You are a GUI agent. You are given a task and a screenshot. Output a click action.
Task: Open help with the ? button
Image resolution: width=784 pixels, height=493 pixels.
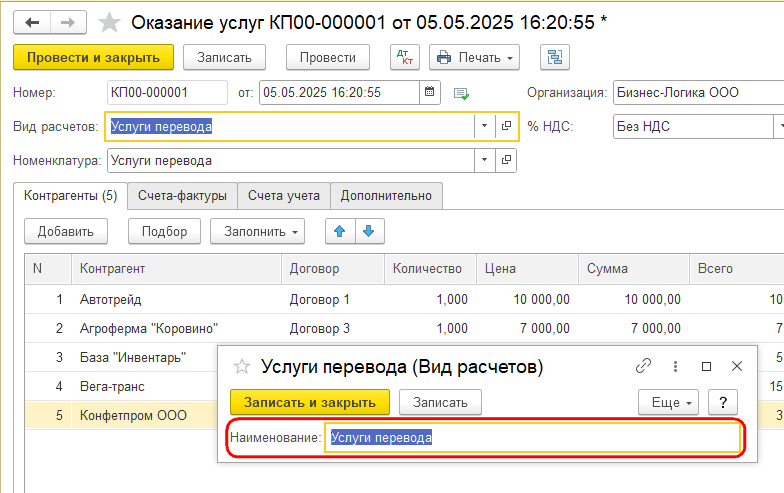722,402
